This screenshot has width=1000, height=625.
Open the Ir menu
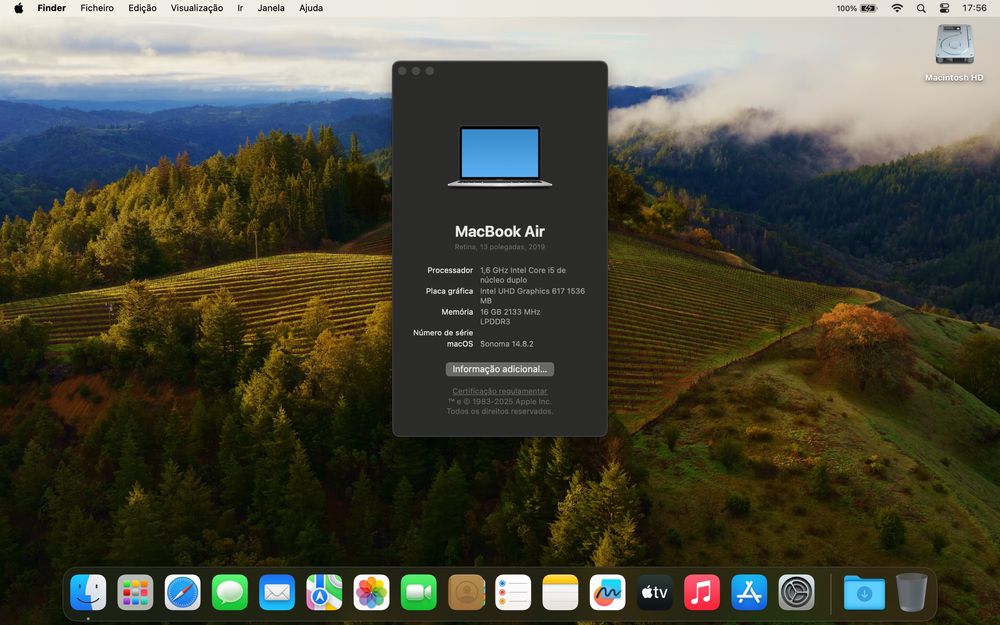point(240,8)
